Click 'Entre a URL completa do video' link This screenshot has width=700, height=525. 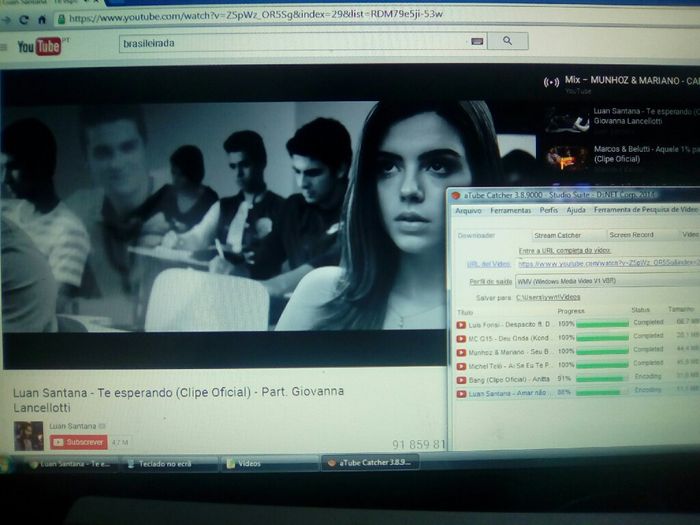(565, 250)
